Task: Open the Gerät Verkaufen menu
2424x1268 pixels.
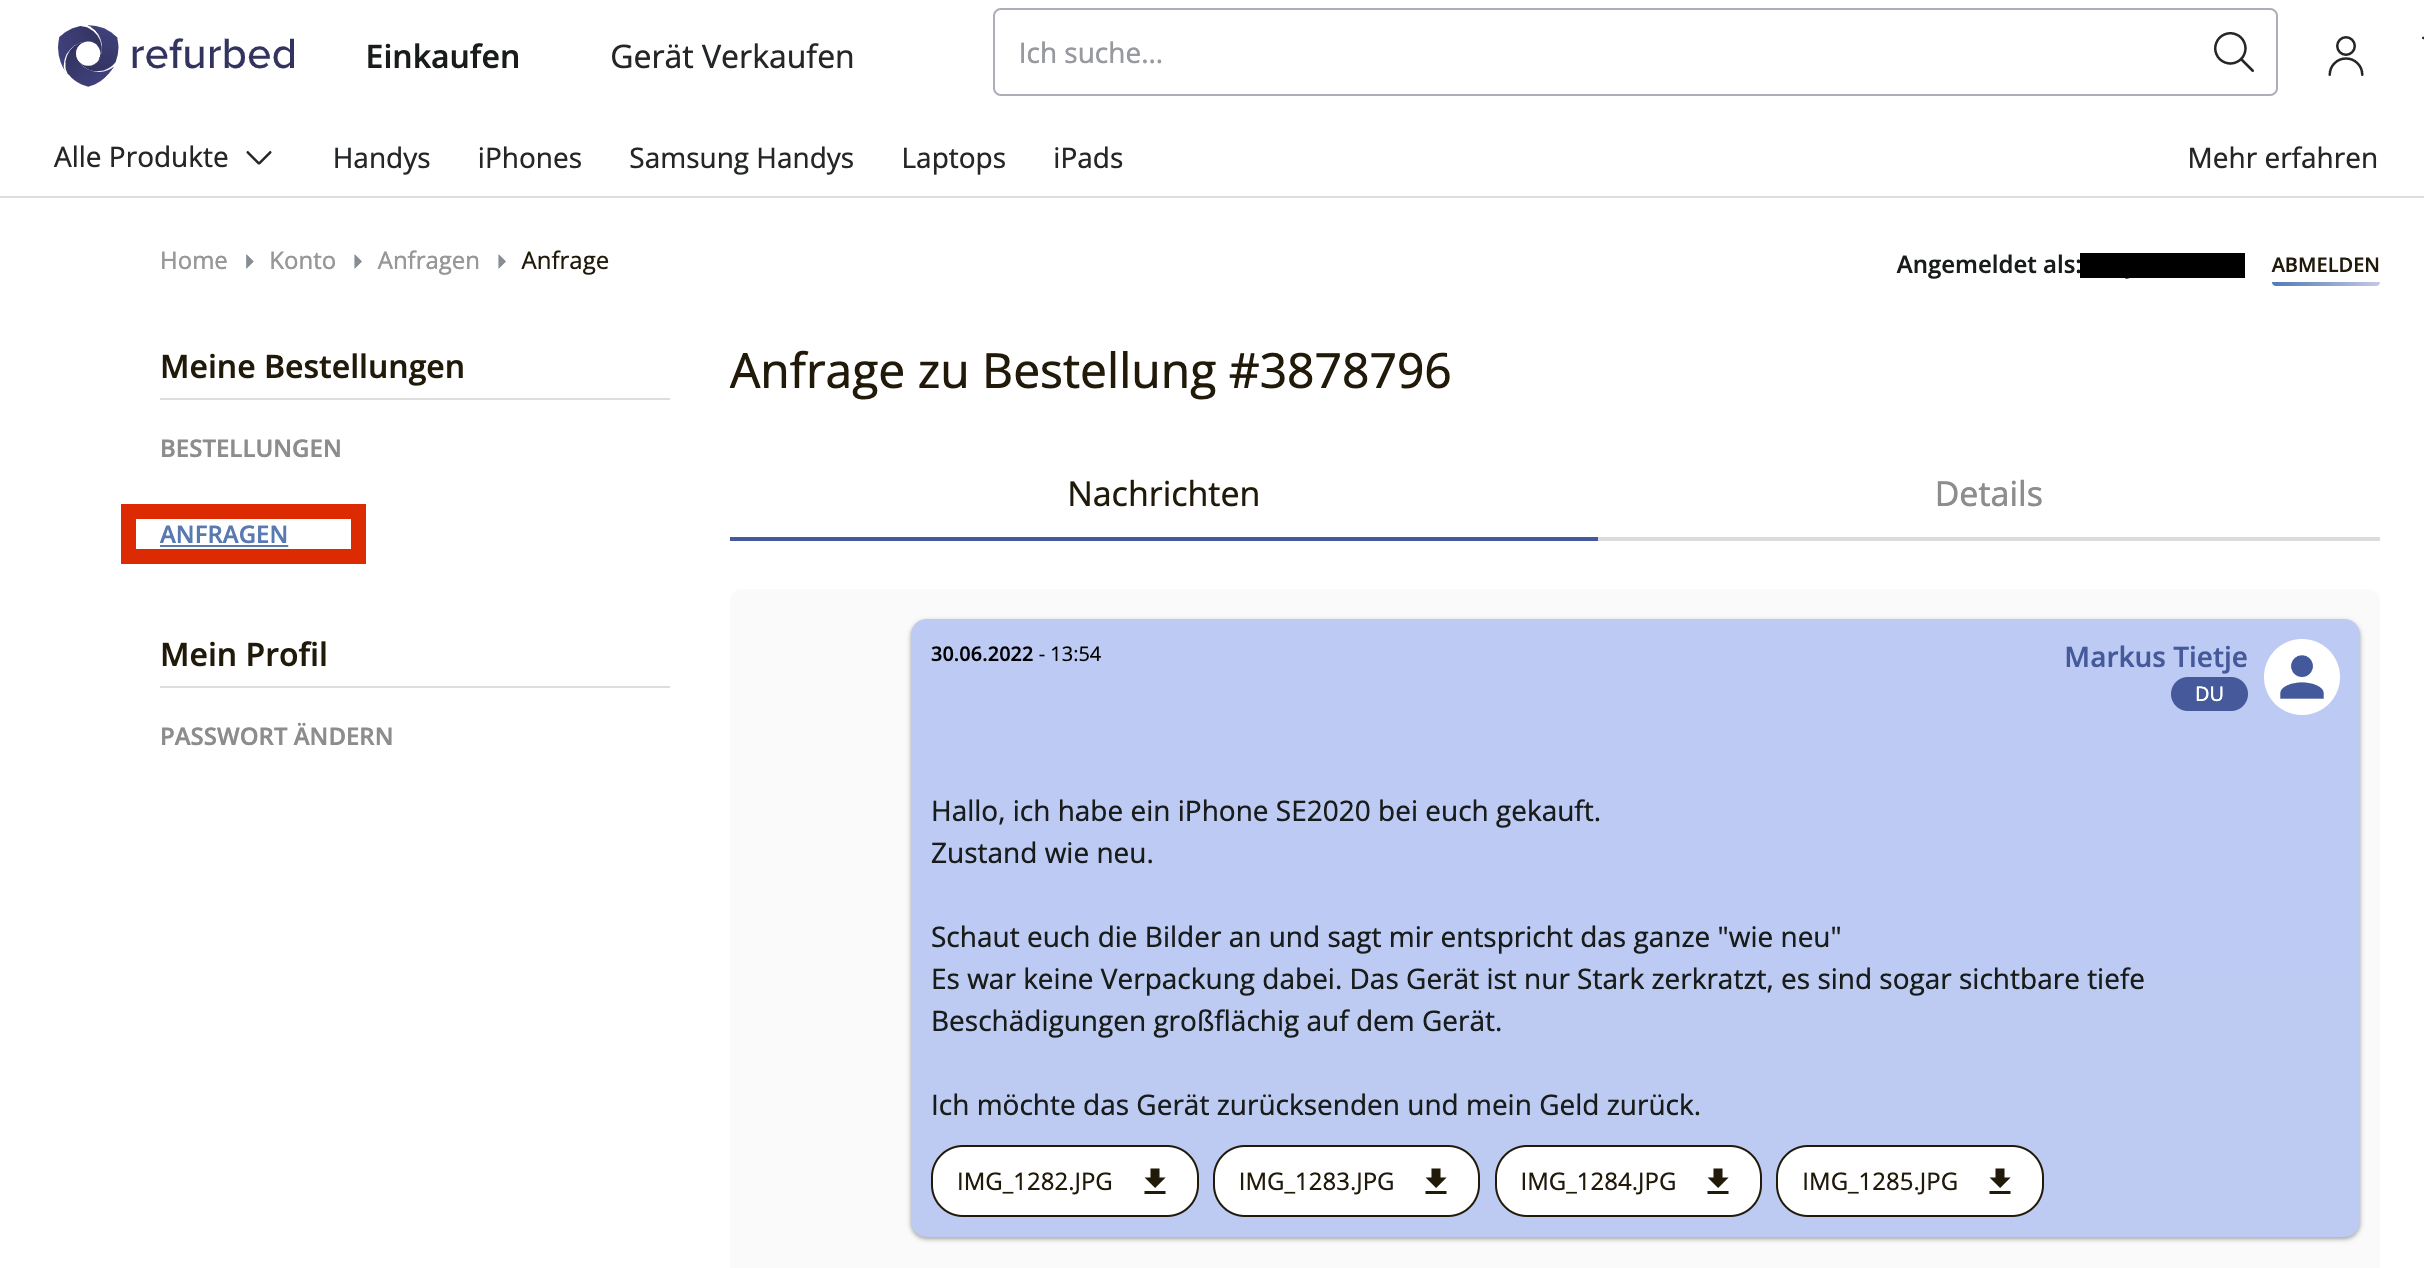Action: coord(732,56)
